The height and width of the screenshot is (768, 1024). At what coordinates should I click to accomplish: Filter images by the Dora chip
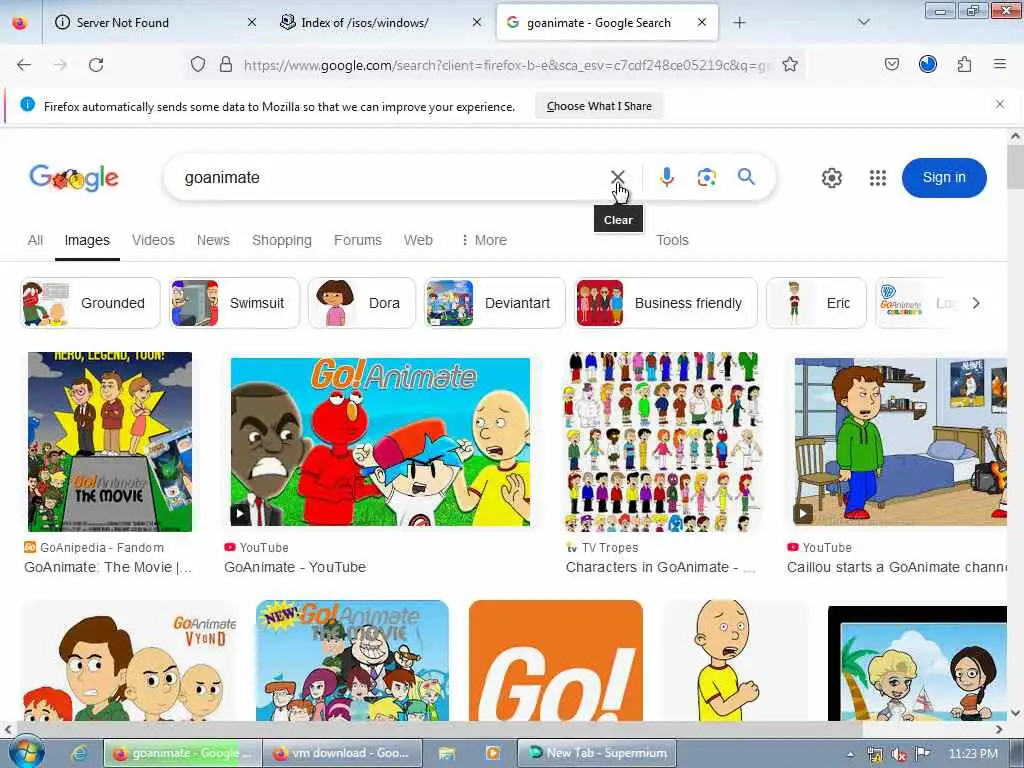pyautogui.click(x=362, y=303)
